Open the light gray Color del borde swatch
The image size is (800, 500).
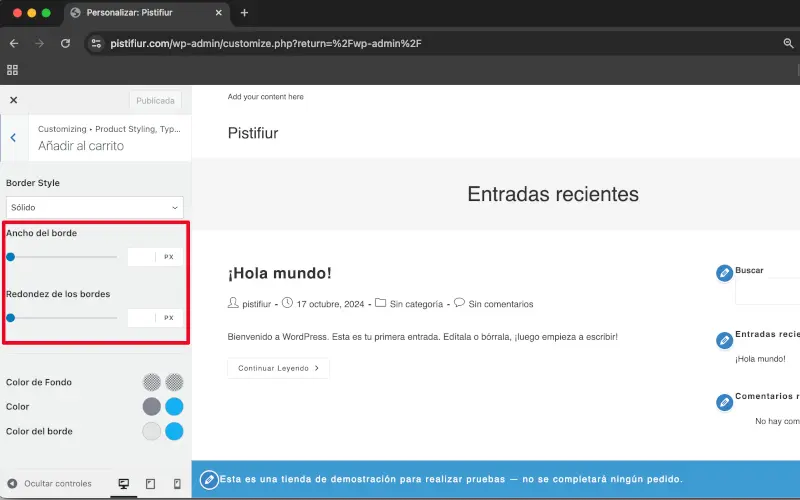tap(152, 431)
